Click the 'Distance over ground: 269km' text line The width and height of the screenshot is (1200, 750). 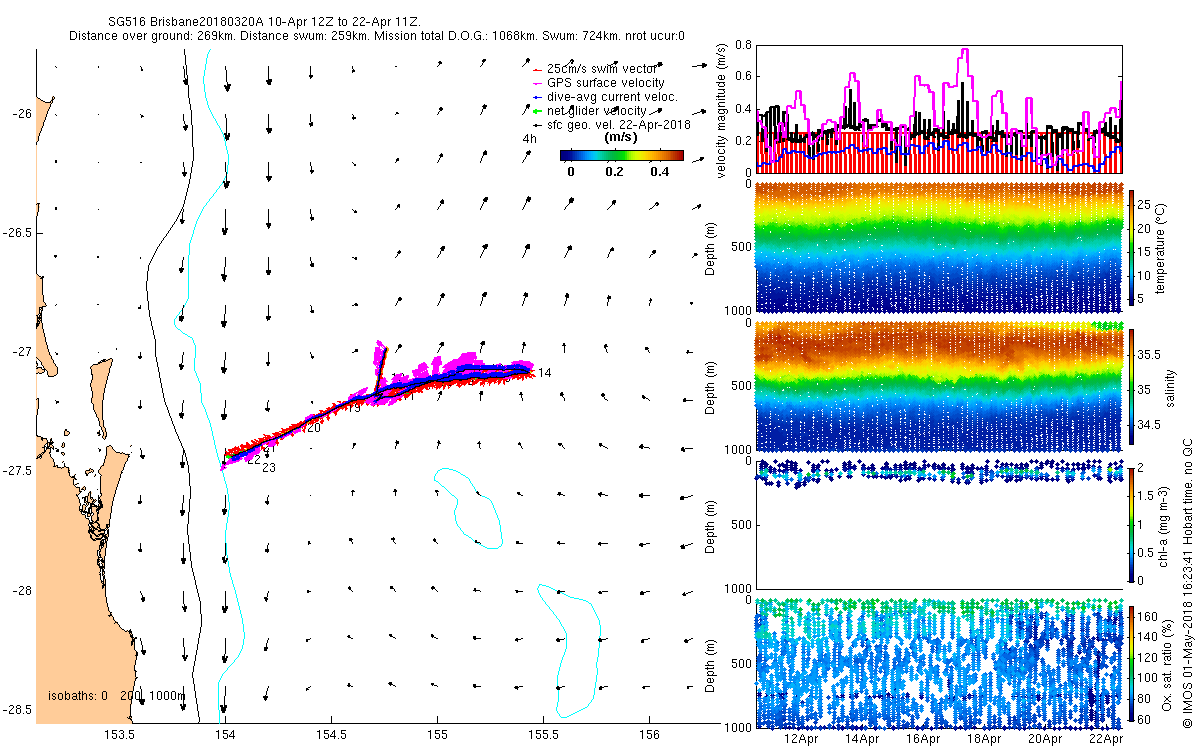pyautogui.click(x=377, y=36)
